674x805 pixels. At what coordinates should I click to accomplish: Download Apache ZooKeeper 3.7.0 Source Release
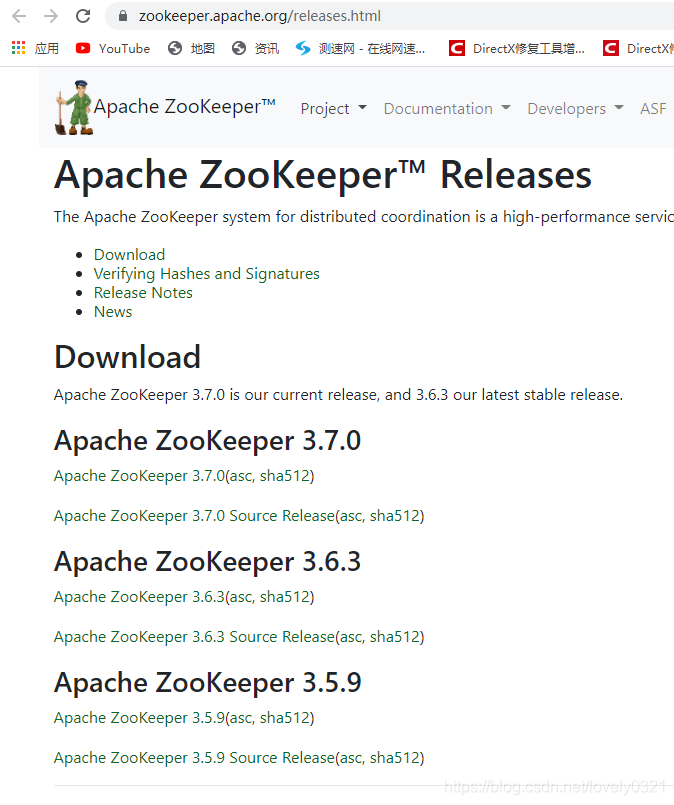(x=194, y=515)
